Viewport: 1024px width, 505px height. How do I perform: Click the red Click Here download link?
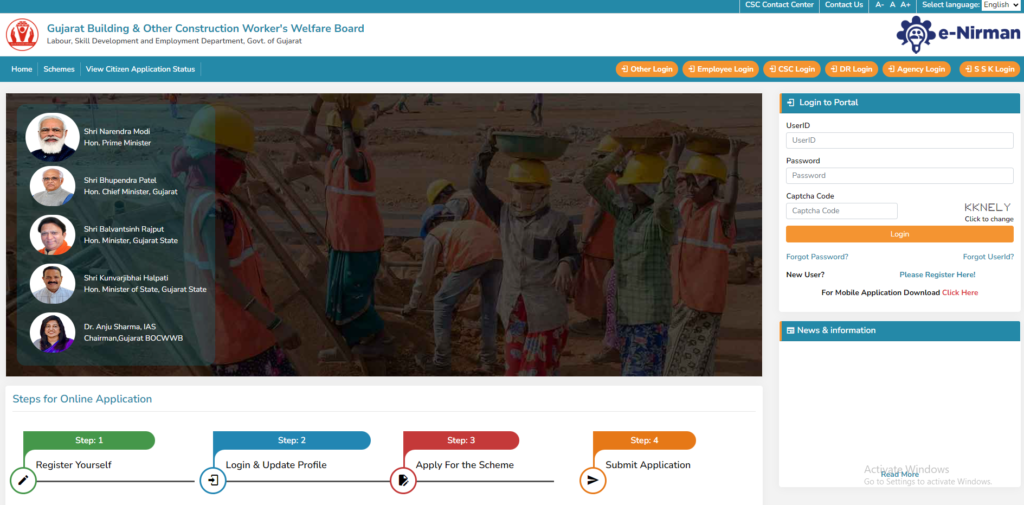pyautogui.click(x=959, y=293)
